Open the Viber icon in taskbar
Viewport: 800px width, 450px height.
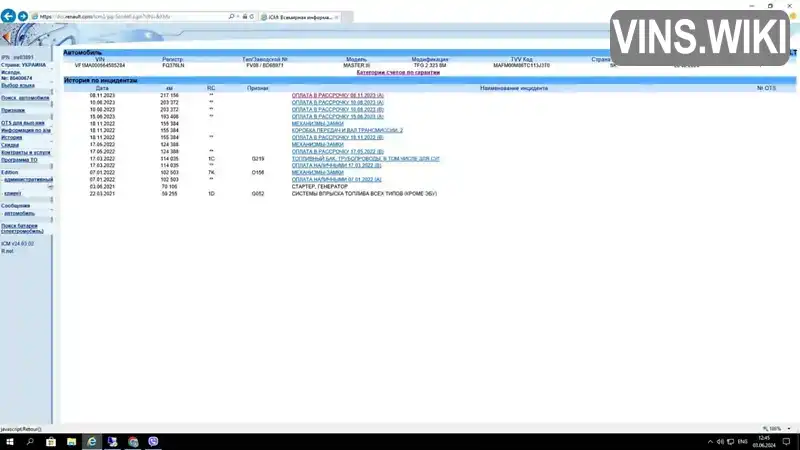153,442
